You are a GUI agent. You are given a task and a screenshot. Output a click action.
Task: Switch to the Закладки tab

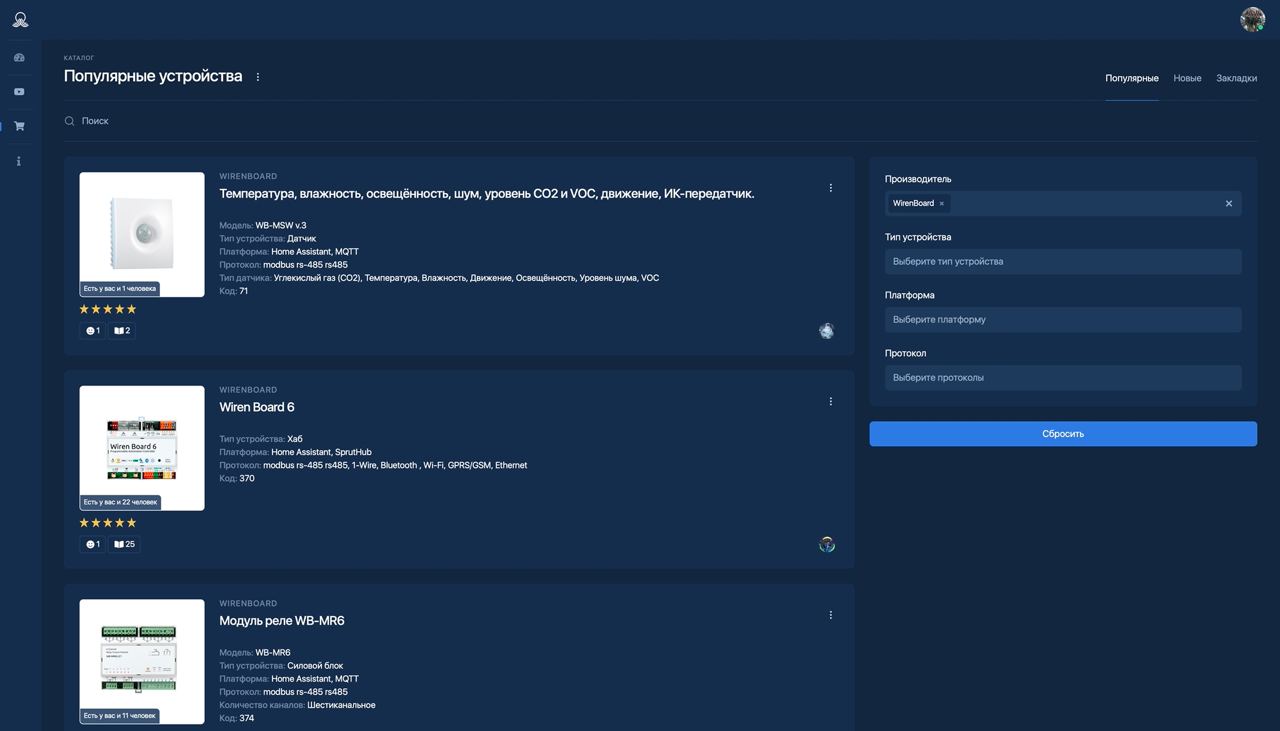click(x=1236, y=78)
